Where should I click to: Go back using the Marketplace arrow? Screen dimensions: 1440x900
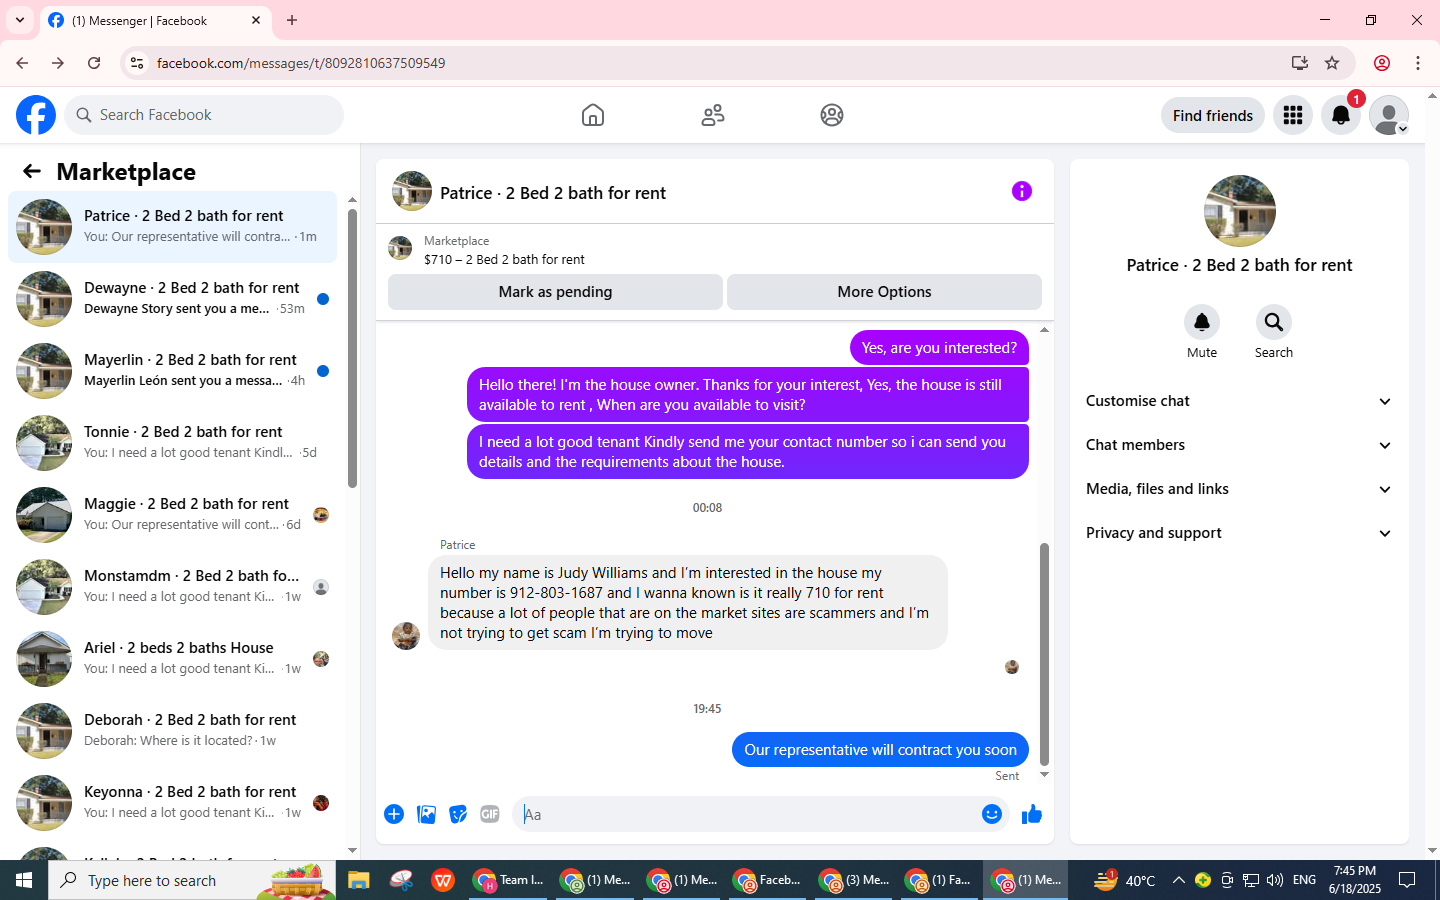click(x=32, y=171)
